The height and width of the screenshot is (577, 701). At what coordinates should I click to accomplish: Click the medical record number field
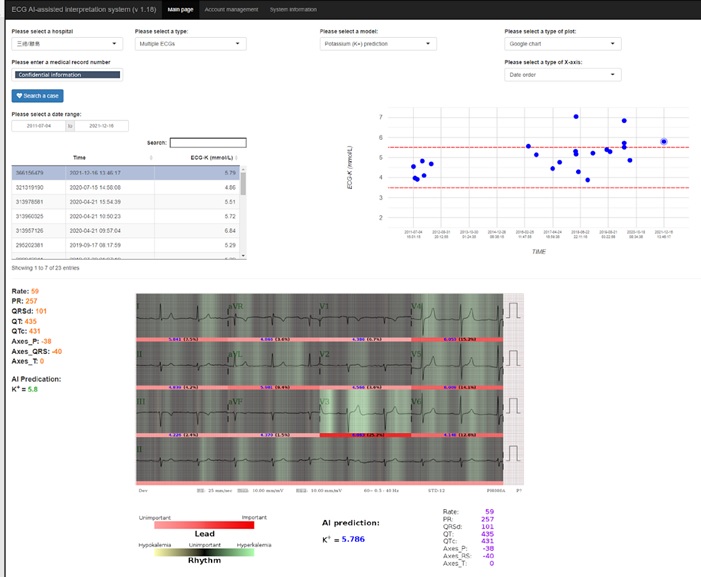[66, 75]
